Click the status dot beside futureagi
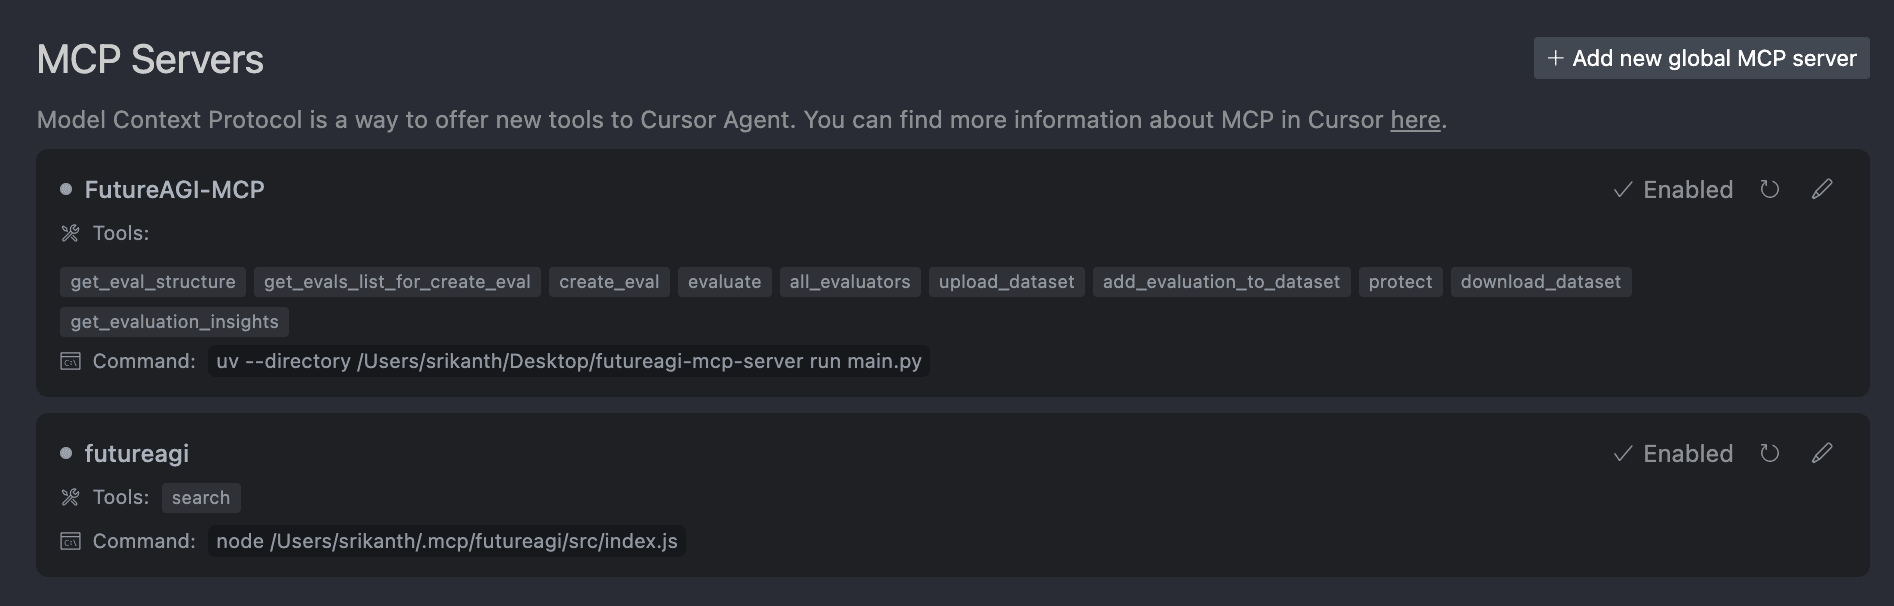This screenshot has height=606, width=1894. (66, 453)
